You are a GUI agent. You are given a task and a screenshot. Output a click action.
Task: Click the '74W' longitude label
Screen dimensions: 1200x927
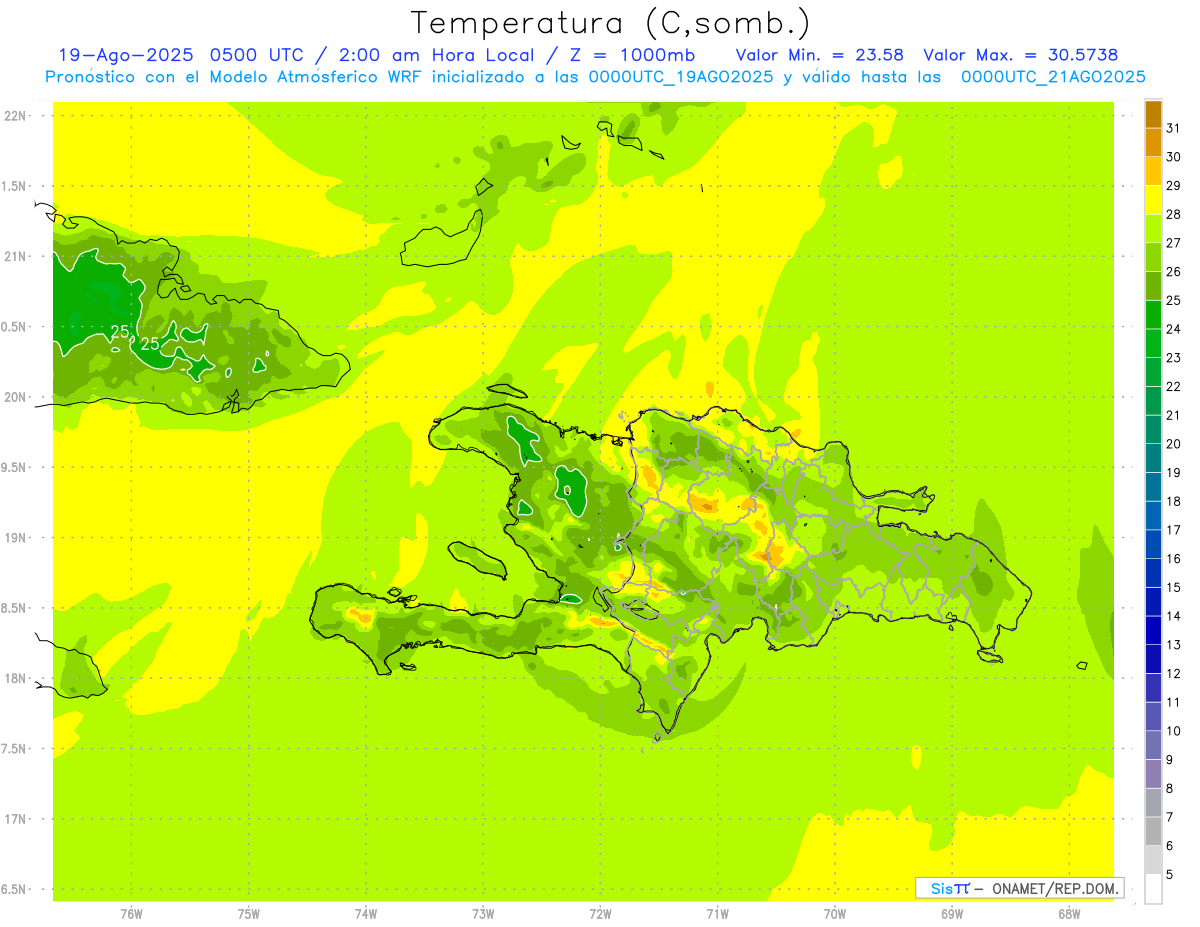coord(366,914)
